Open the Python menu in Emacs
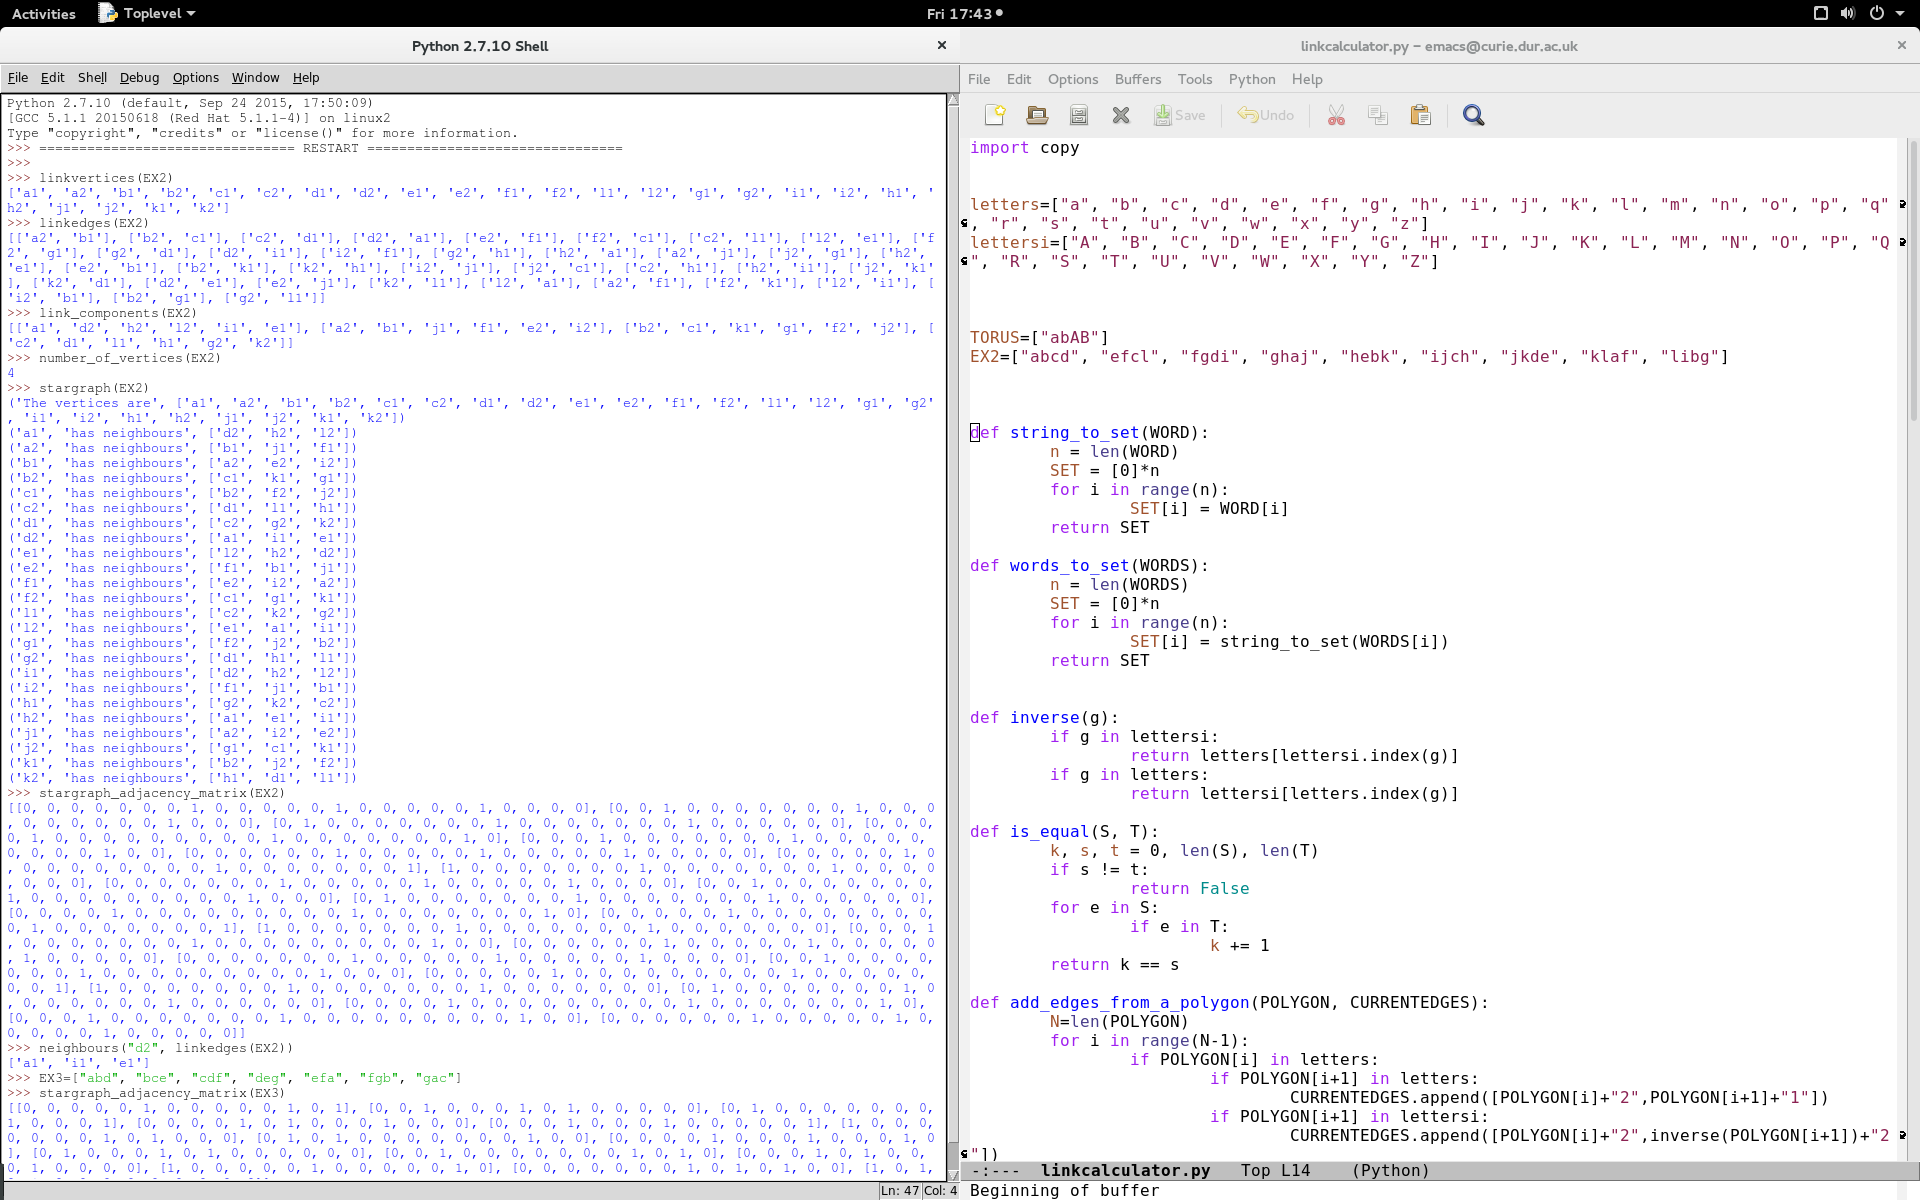Viewport: 1920px width, 1200px height. pyautogui.click(x=1252, y=79)
